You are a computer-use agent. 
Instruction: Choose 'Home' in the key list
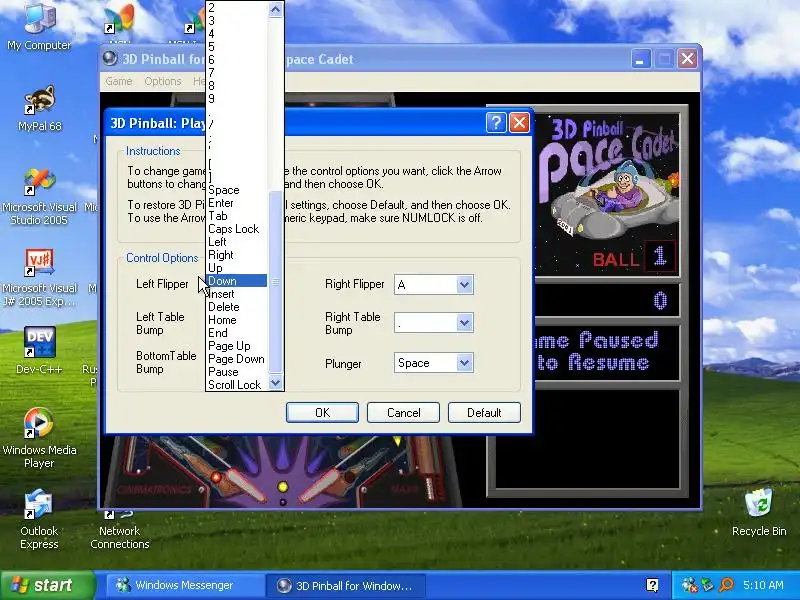click(237, 320)
